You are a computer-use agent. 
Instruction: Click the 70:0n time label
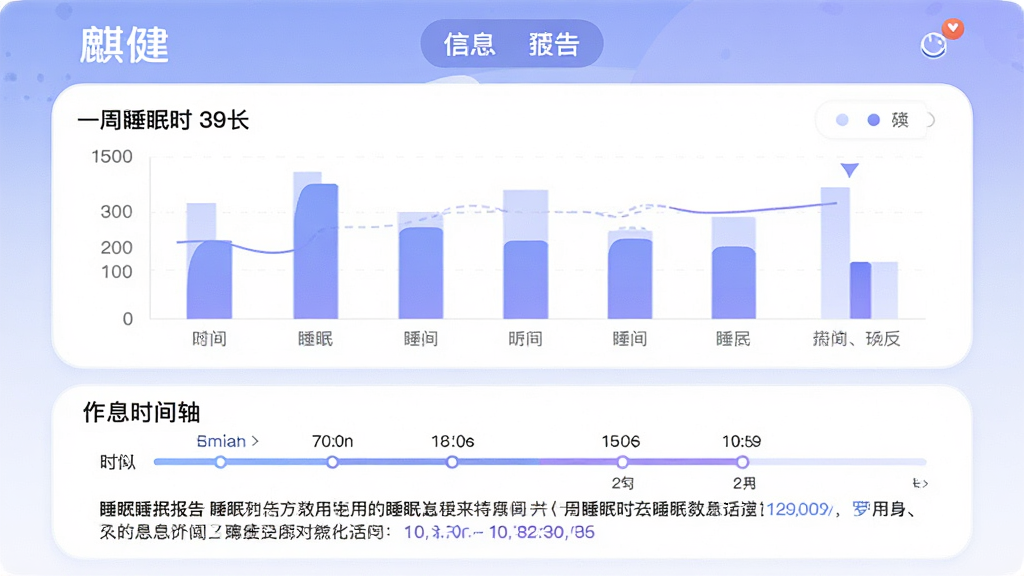coord(332,441)
